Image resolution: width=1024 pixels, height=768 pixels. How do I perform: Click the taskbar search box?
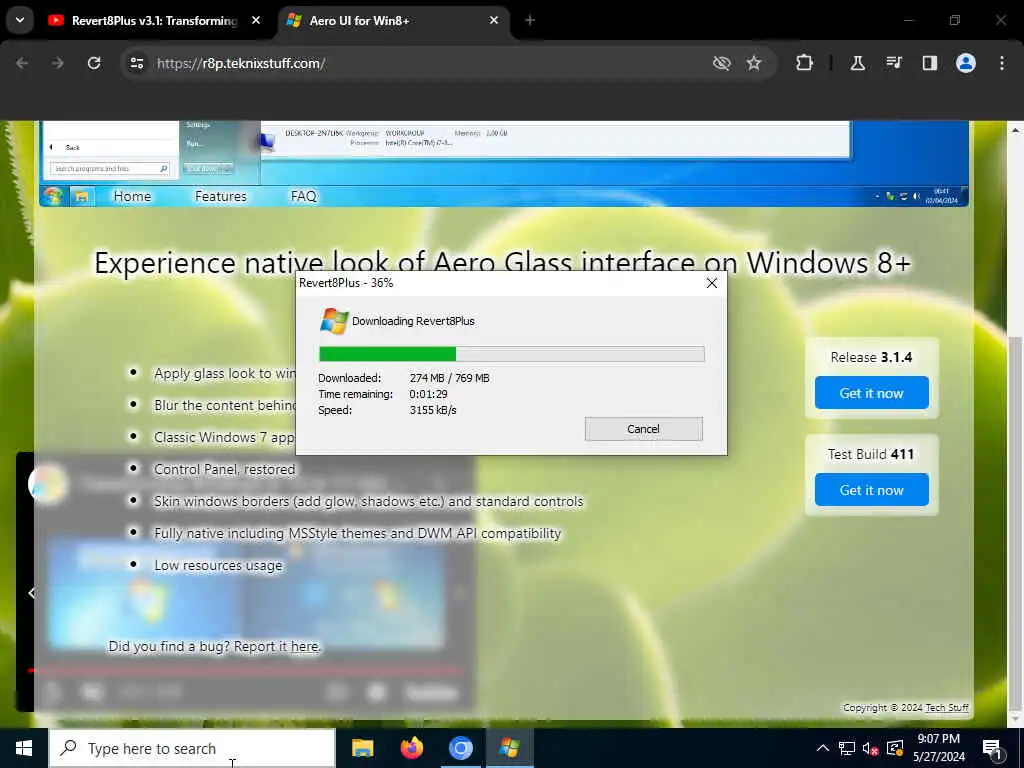click(x=192, y=748)
